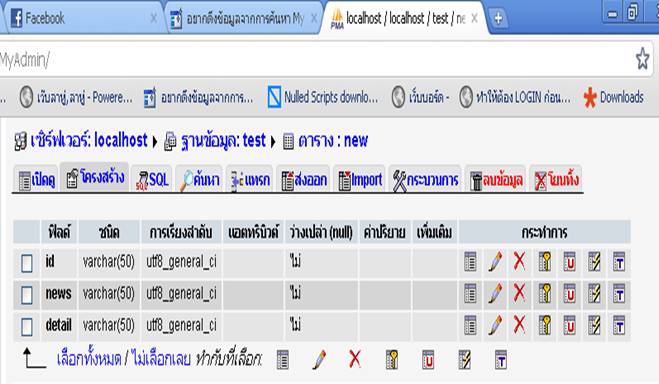Open a new browser tab
The height and width of the screenshot is (384, 659).
tap(498, 18)
